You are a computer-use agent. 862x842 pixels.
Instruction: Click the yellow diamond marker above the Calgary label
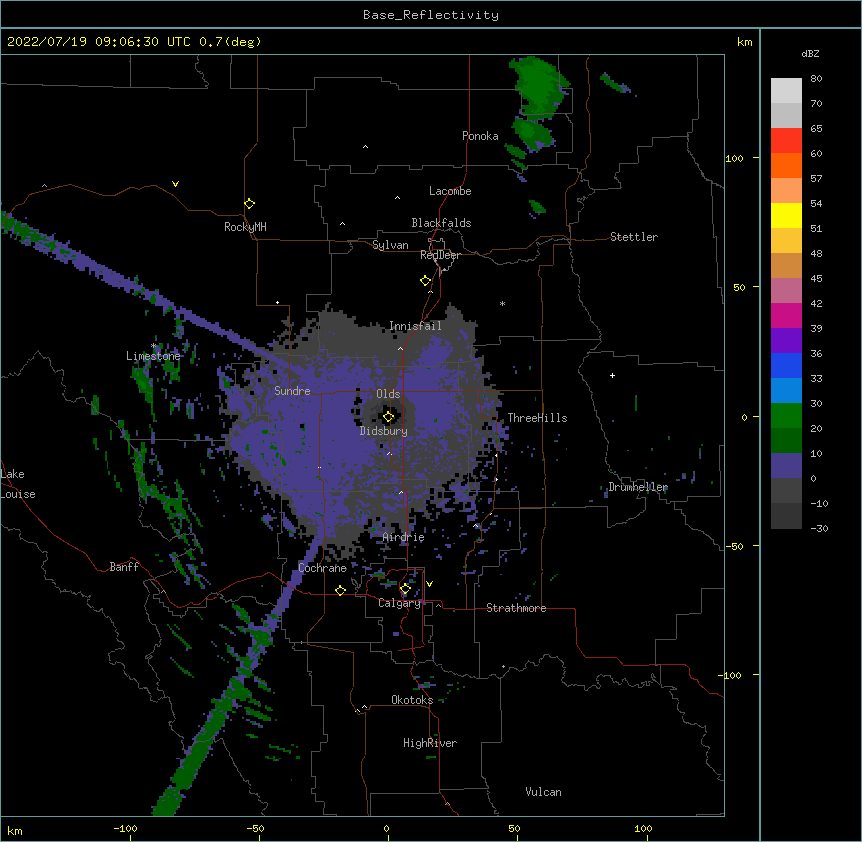(405, 589)
